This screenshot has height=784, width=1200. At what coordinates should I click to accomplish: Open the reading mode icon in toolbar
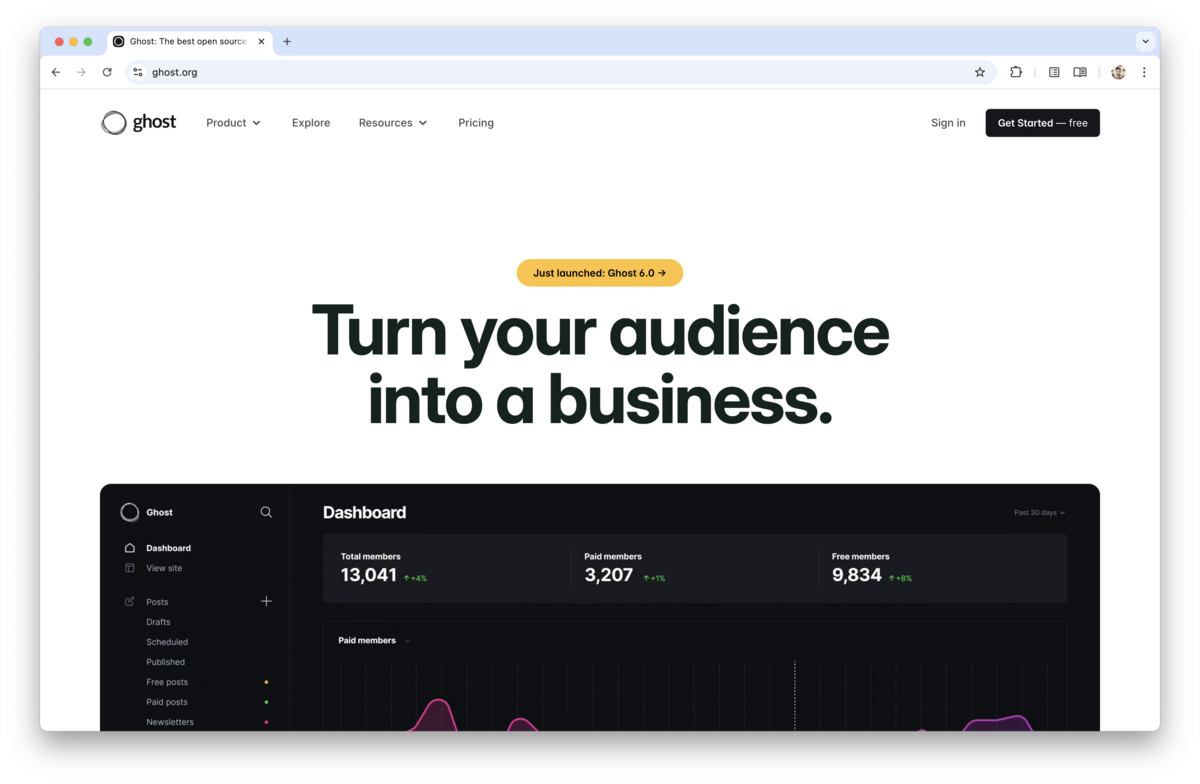[x=1080, y=72]
